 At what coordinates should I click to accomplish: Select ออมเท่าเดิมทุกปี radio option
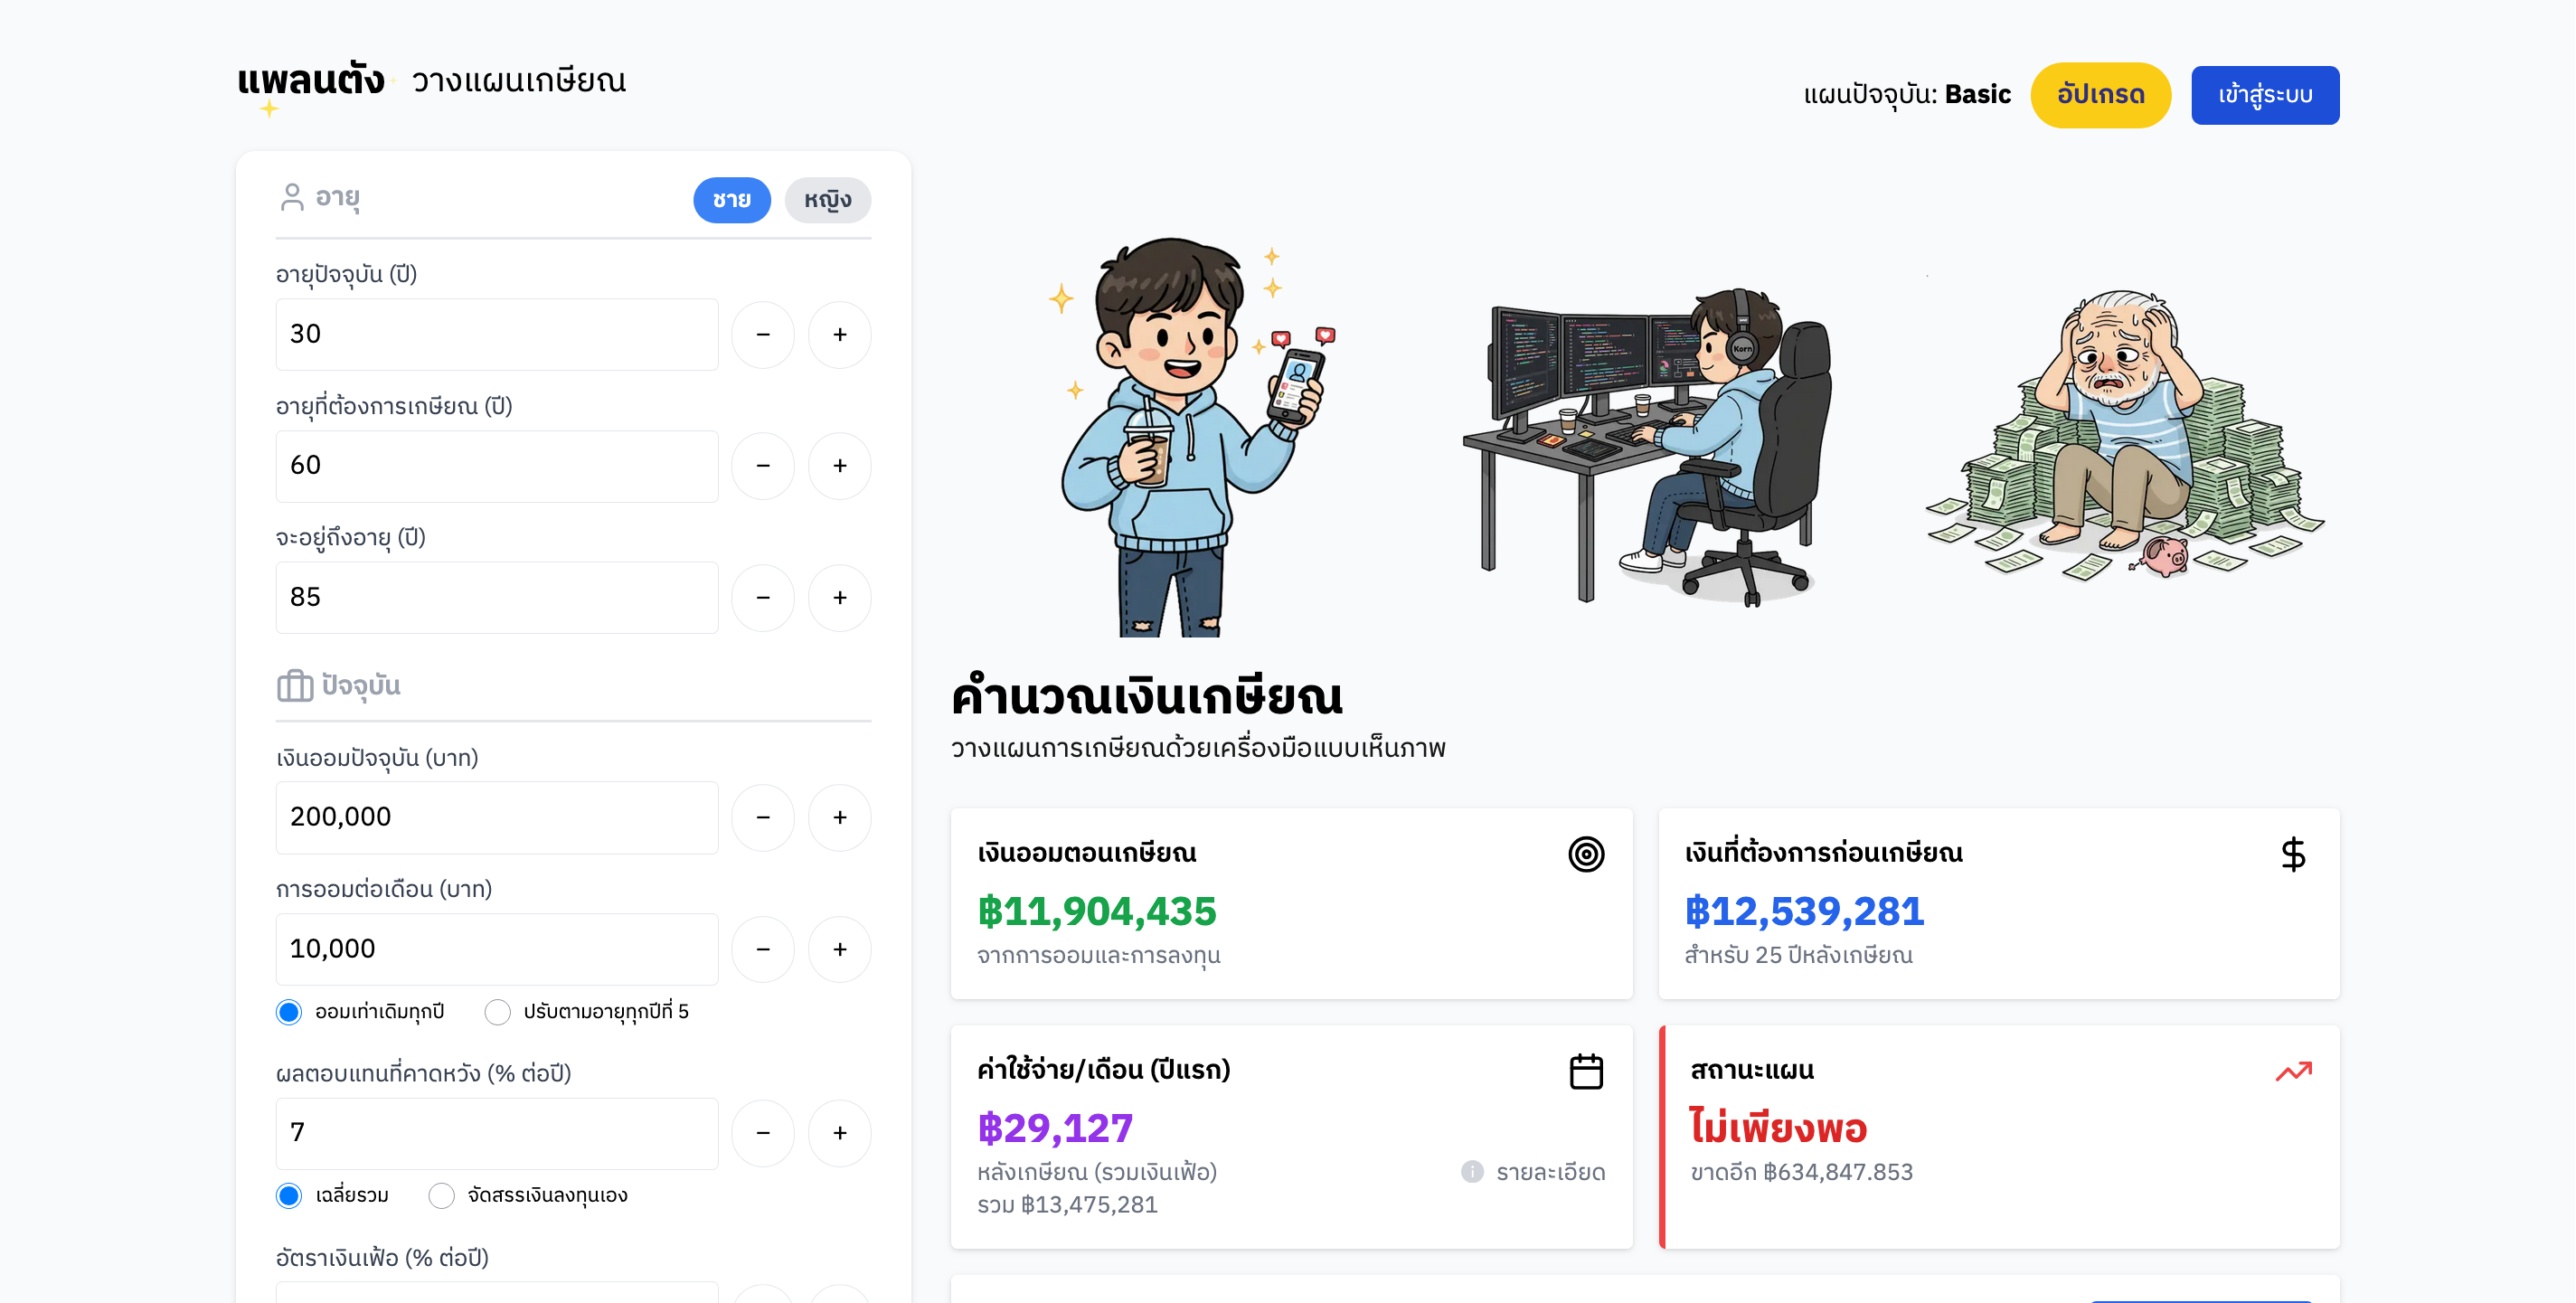(x=289, y=1012)
